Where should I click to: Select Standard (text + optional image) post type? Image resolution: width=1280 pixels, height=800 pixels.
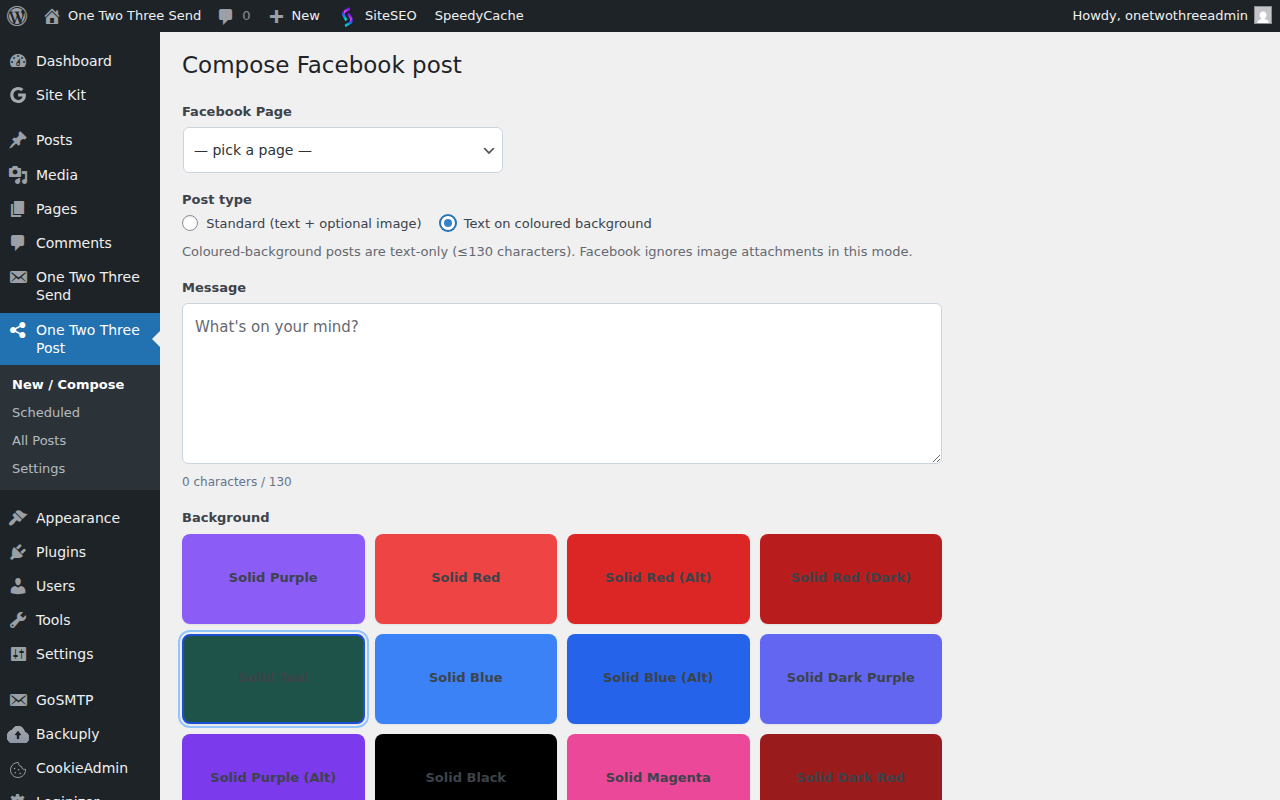click(x=190, y=223)
